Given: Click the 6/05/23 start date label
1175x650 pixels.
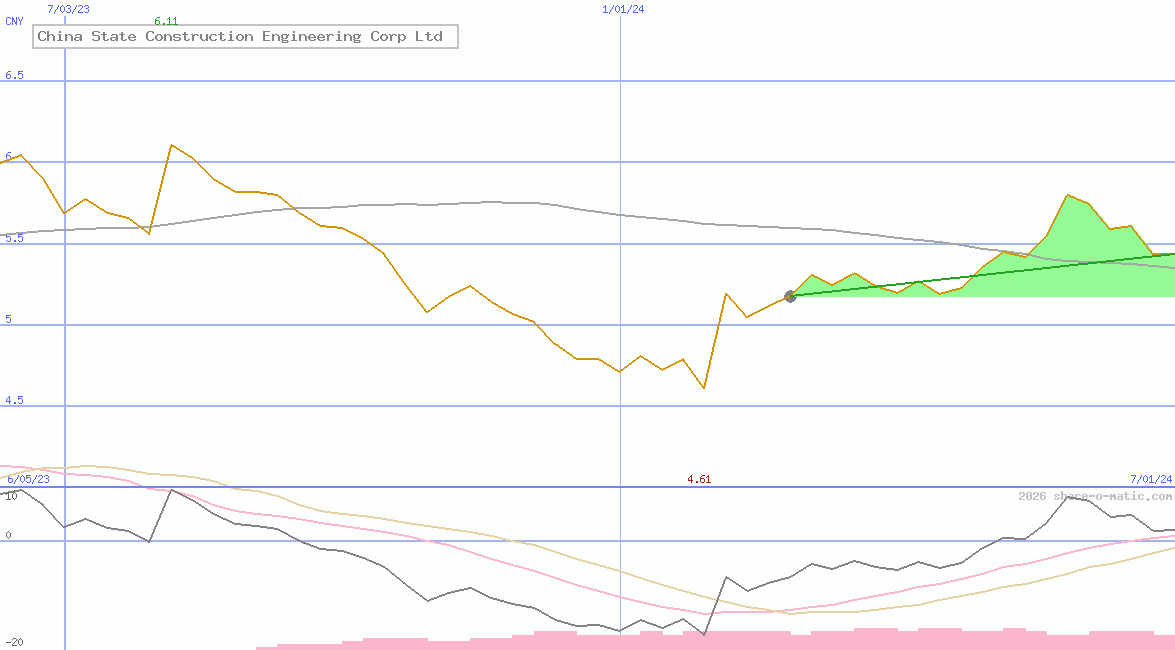Looking at the screenshot, I should [28, 479].
